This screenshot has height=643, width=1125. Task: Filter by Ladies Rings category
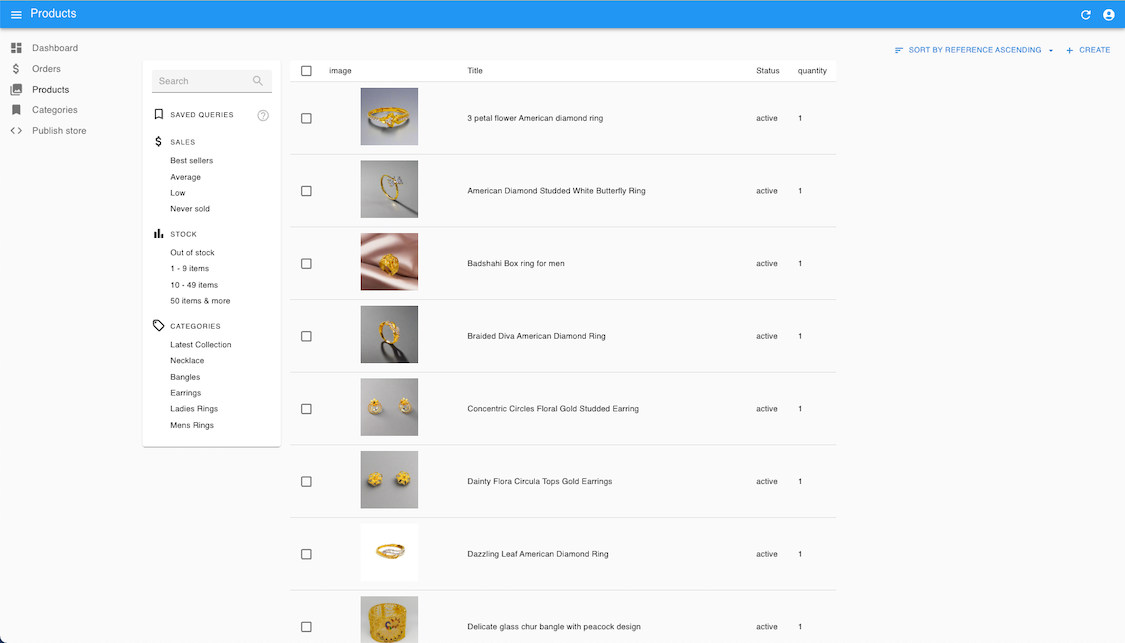click(x=194, y=408)
